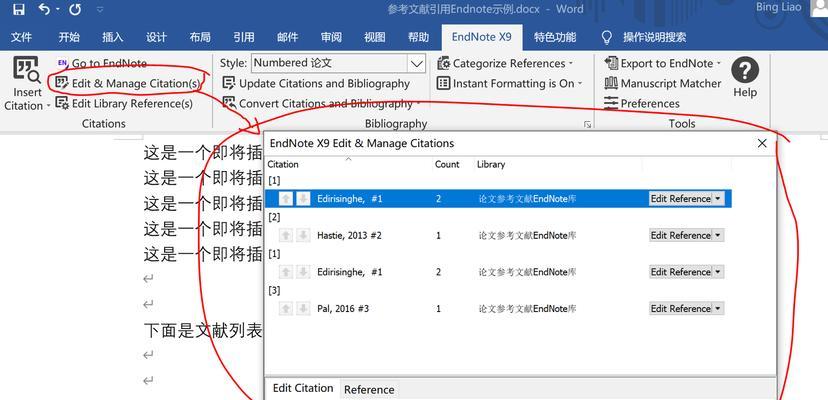
Task: Open Edit Reference dropdown arrow for Pal
Action: 718,309
